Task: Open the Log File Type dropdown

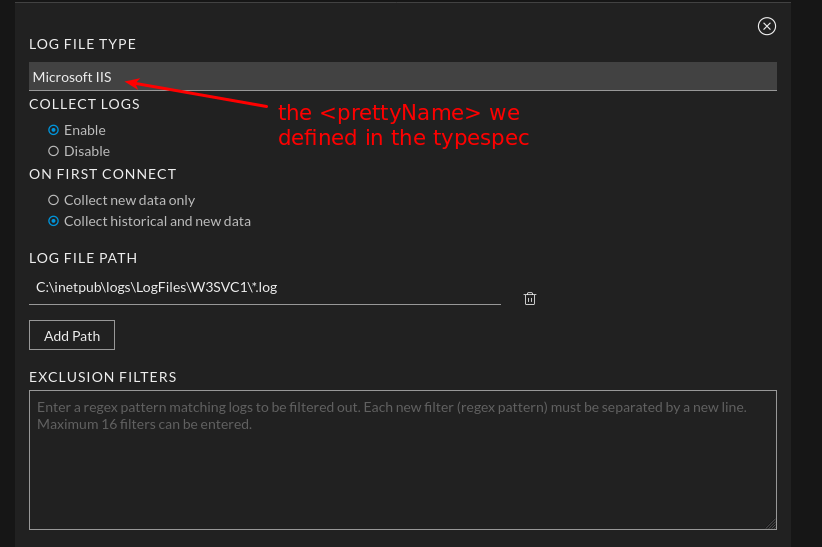Action: (402, 77)
